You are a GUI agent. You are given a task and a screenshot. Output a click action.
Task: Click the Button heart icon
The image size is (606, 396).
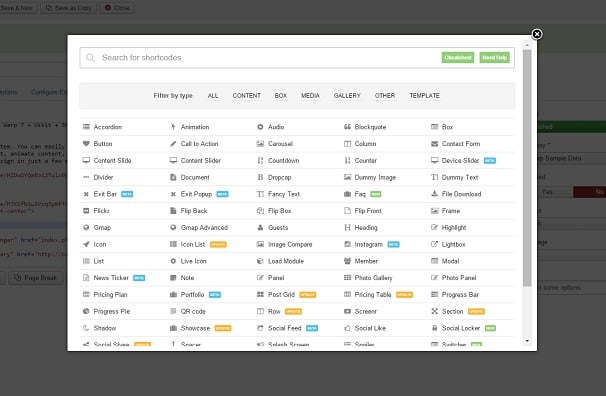(x=86, y=144)
